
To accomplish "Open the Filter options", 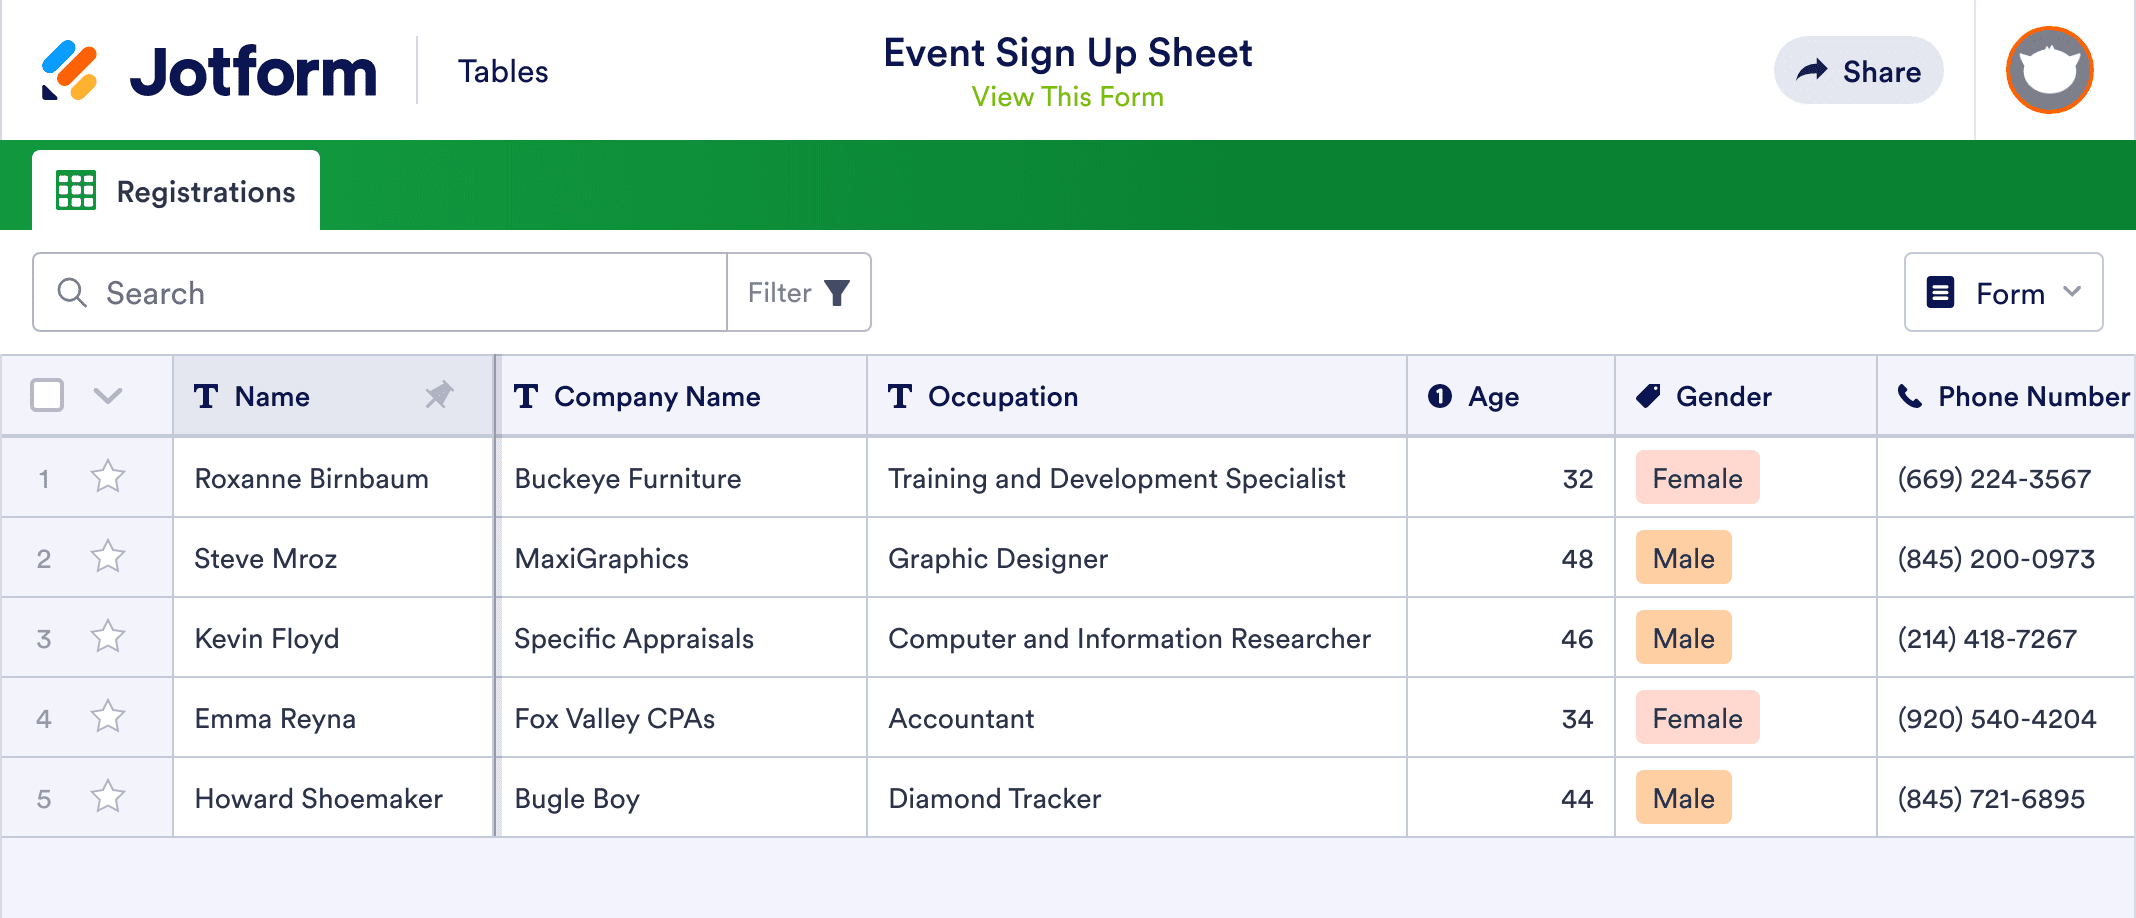I will point(797,292).
